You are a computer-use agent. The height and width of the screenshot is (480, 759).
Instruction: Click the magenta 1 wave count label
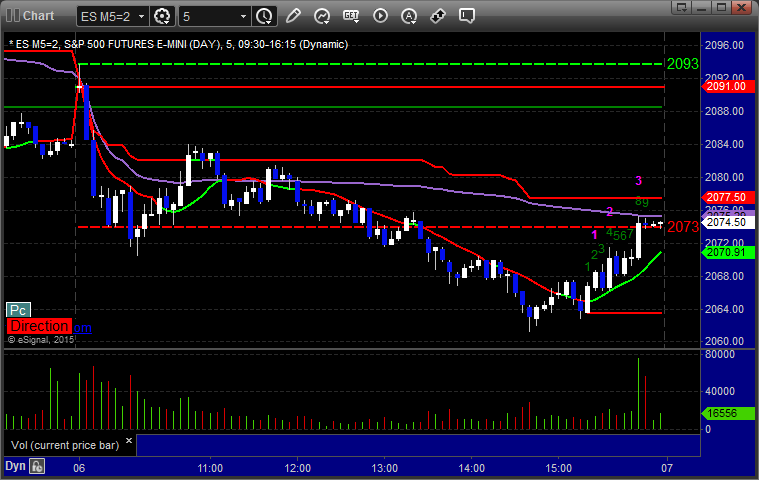click(594, 235)
